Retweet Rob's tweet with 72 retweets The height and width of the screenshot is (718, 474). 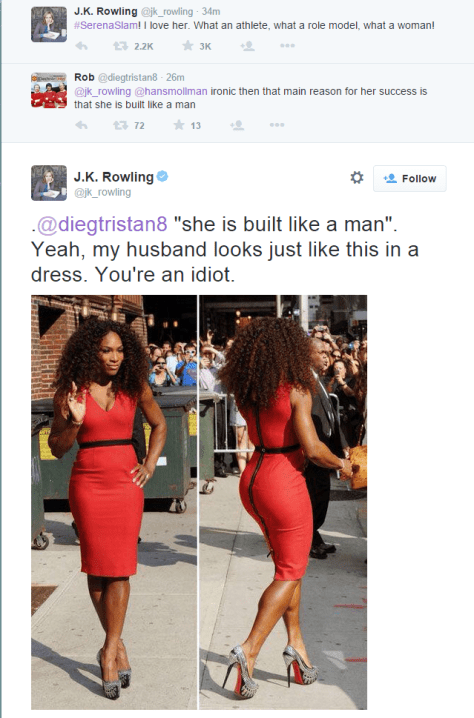click(121, 125)
